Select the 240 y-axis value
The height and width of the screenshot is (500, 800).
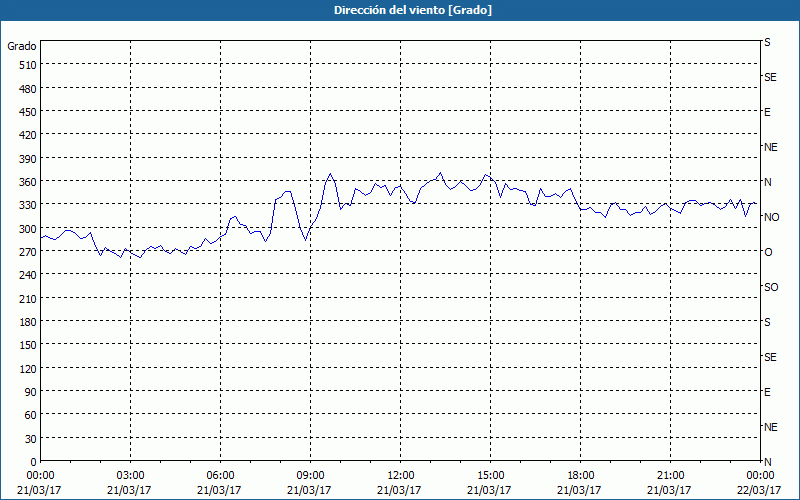point(28,276)
